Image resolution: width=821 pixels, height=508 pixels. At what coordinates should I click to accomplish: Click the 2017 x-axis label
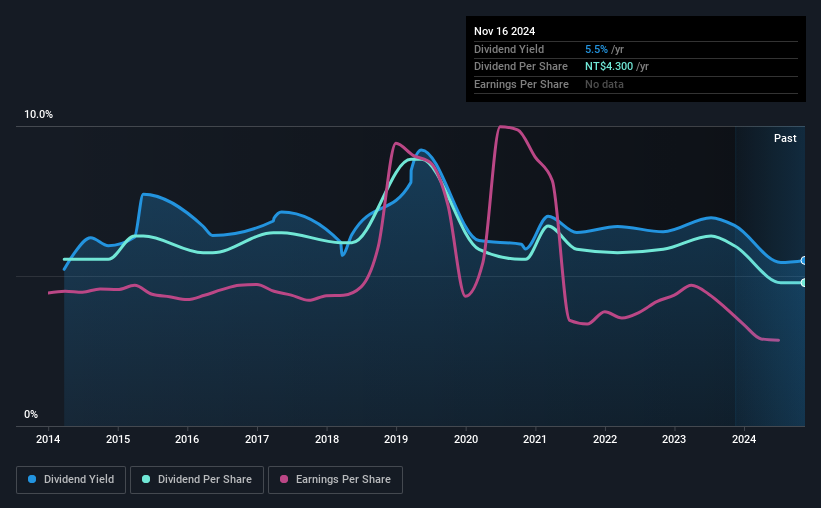click(257, 439)
